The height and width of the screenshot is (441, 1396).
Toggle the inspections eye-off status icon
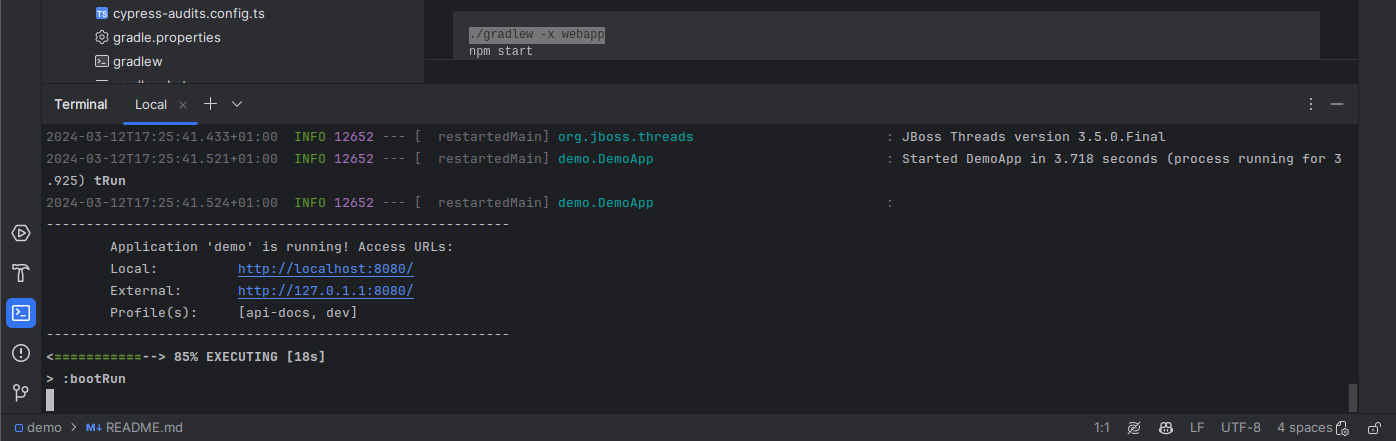coord(1134,427)
